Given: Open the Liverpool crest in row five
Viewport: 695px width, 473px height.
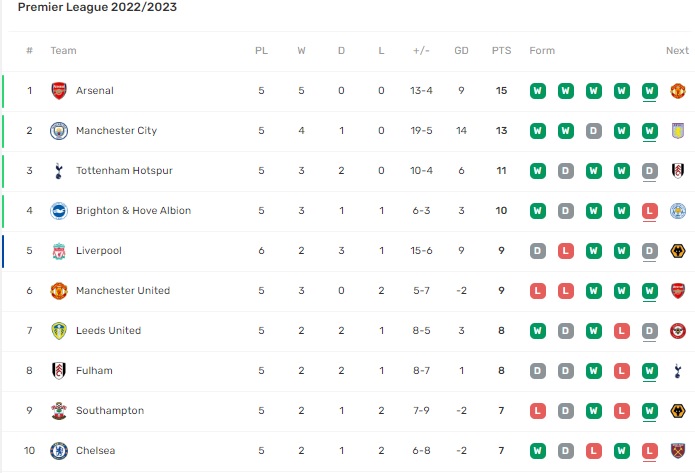Looking at the screenshot, I should pyautogui.click(x=59, y=251).
